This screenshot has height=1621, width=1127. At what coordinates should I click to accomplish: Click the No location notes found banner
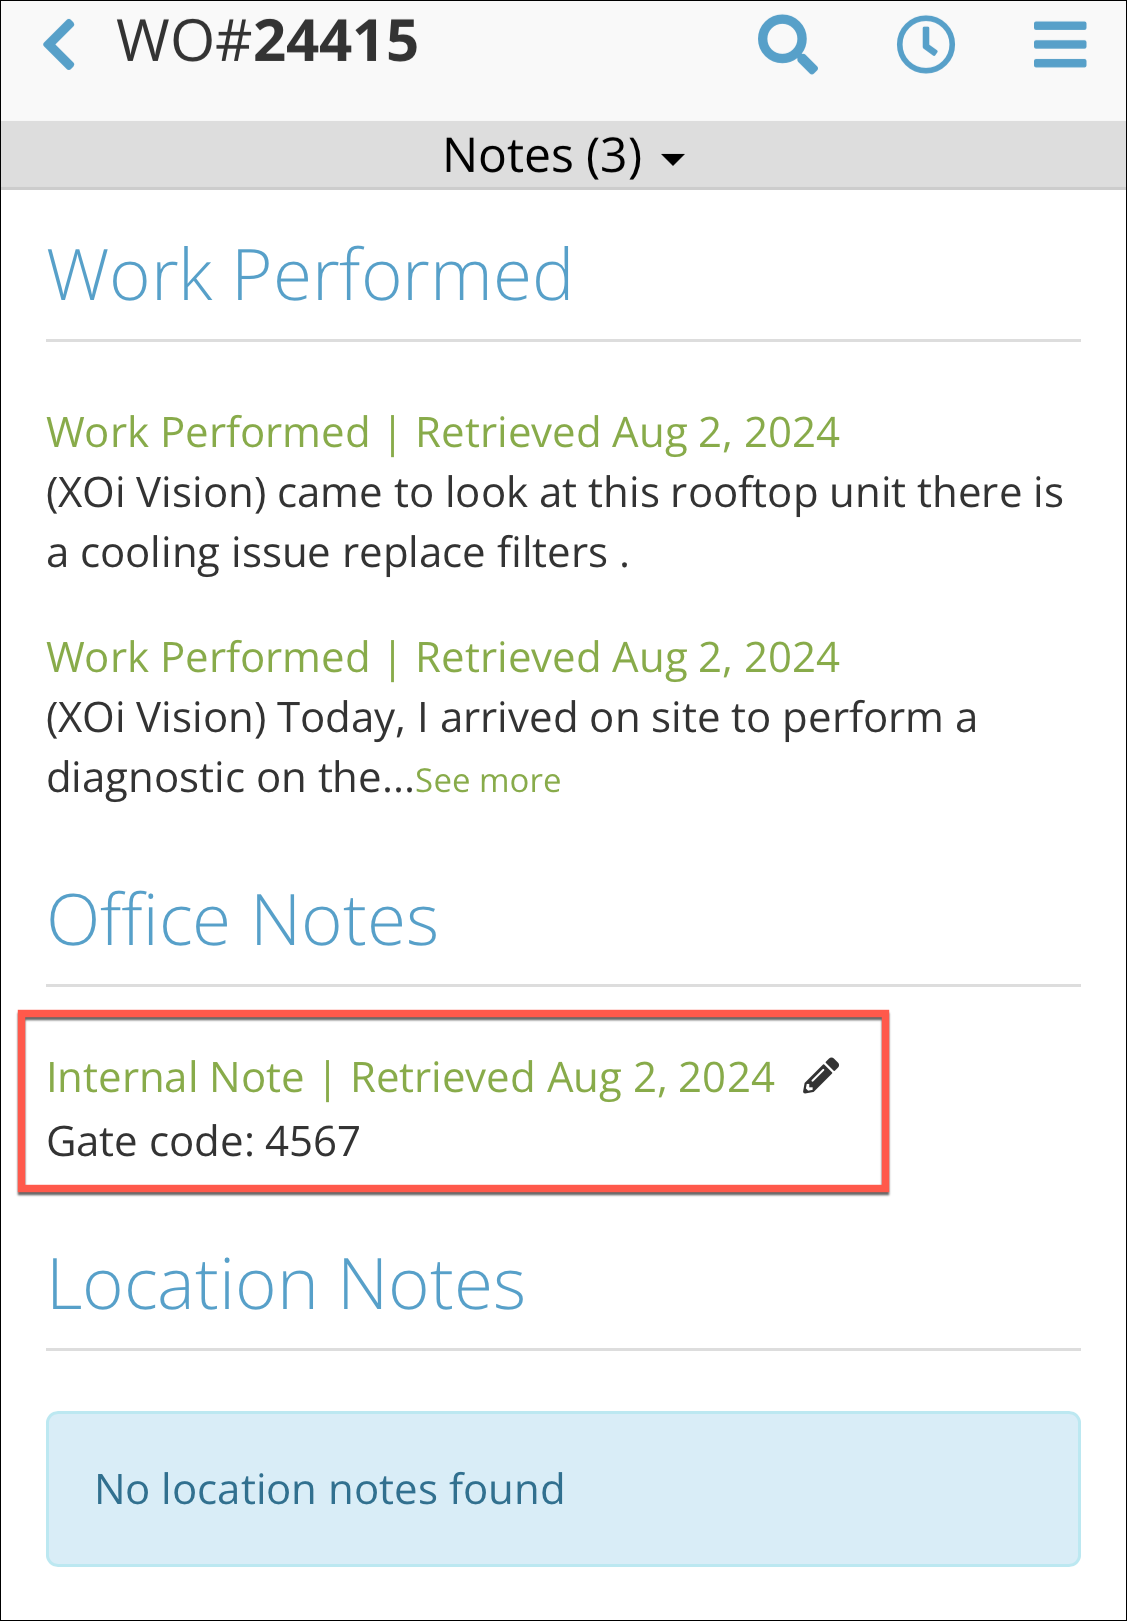coord(563,1489)
